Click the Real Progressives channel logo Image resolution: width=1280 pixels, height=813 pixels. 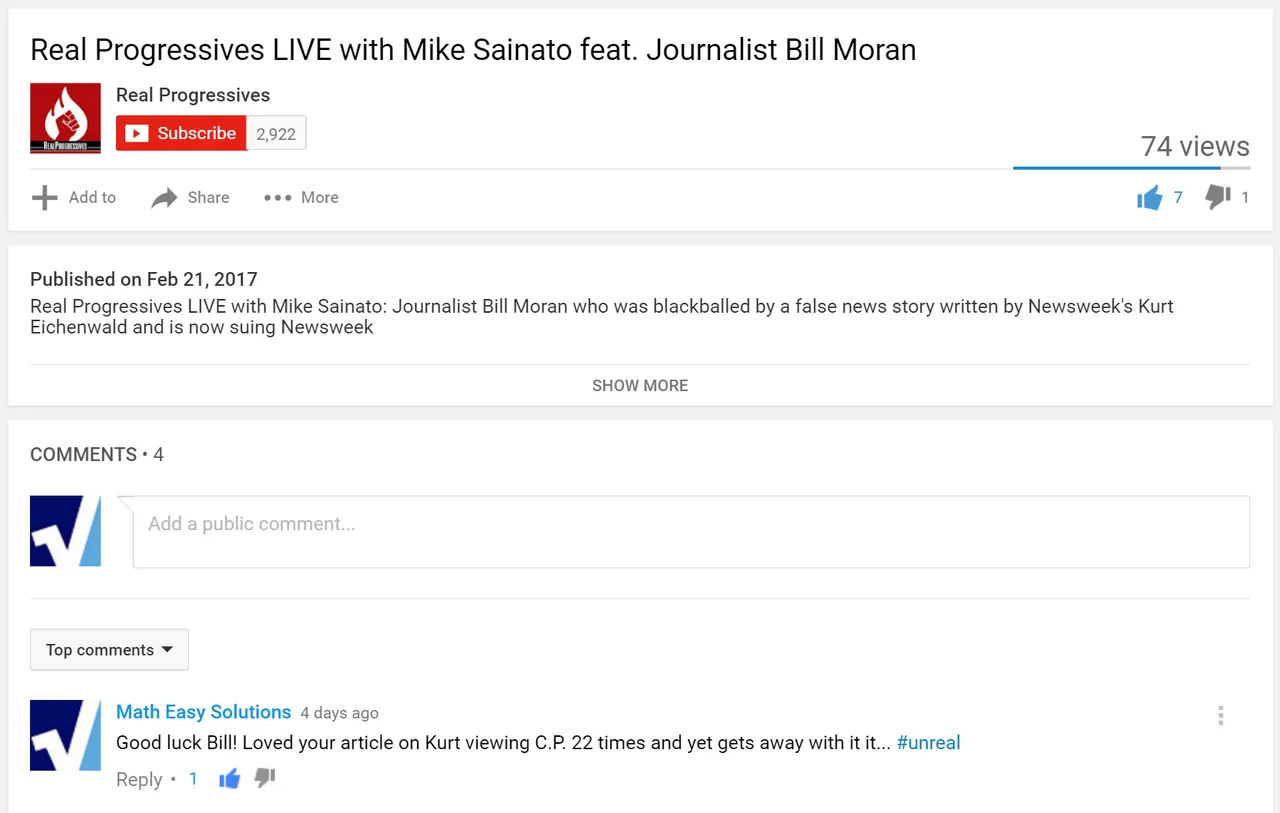pyautogui.click(x=65, y=118)
